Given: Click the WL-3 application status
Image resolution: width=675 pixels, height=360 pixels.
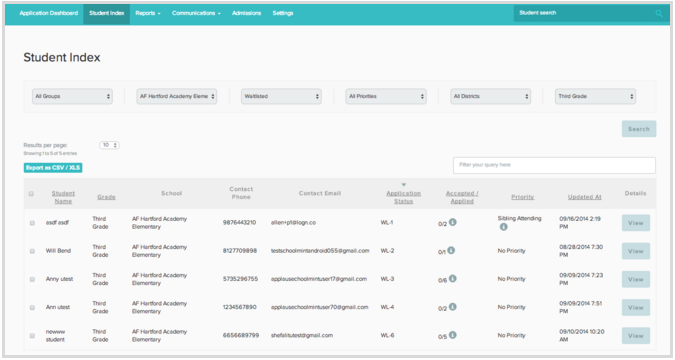Looking at the screenshot, I should point(387,279).
